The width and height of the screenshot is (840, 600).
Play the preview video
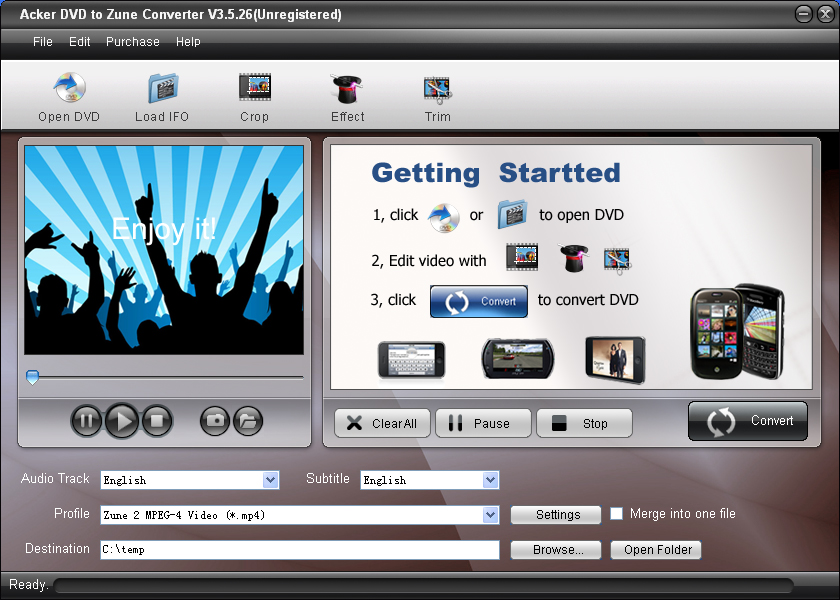pyautogui.click(x=121, y=421)
